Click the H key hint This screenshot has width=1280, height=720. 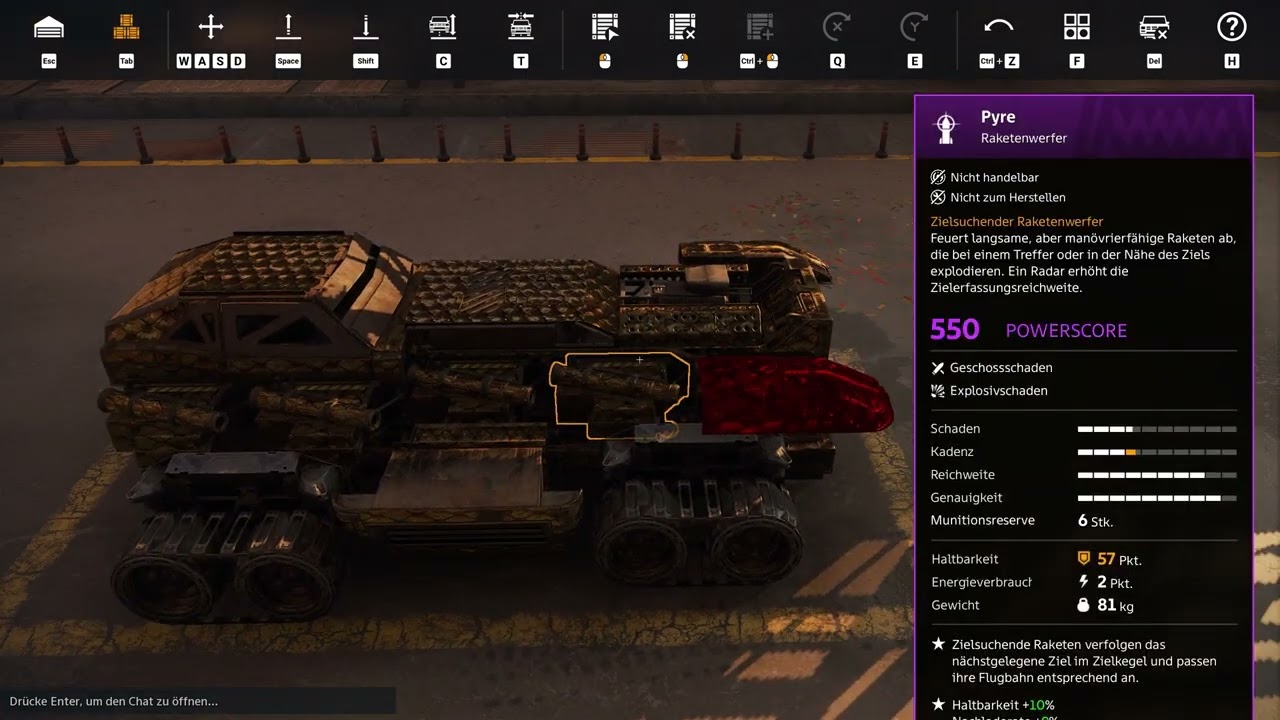tap(1232, 61)
